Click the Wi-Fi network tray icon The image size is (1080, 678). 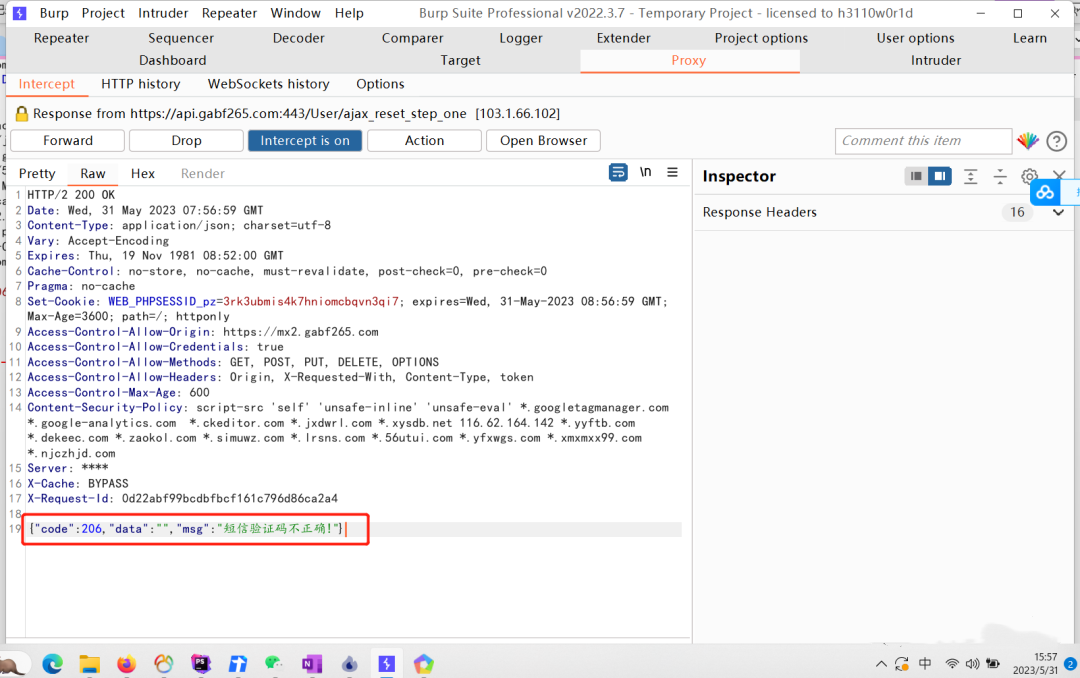[x=952, y=664]
